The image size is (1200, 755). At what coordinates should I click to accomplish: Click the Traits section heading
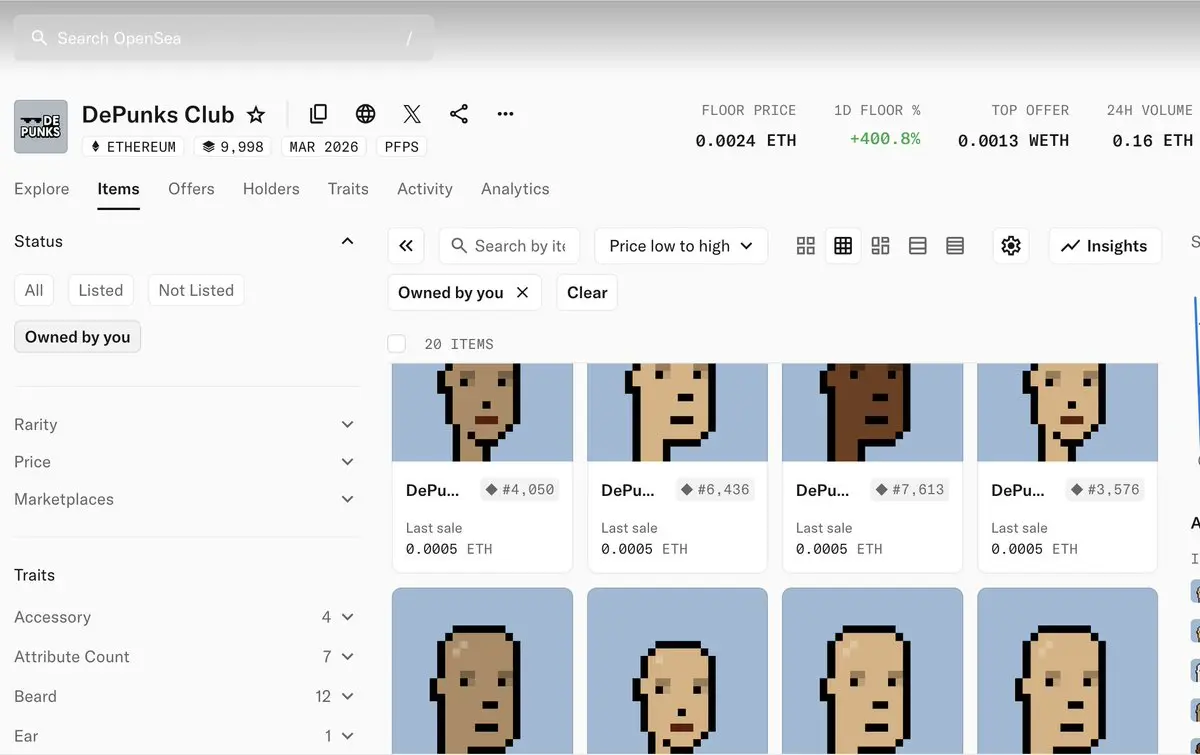(35, 575)
